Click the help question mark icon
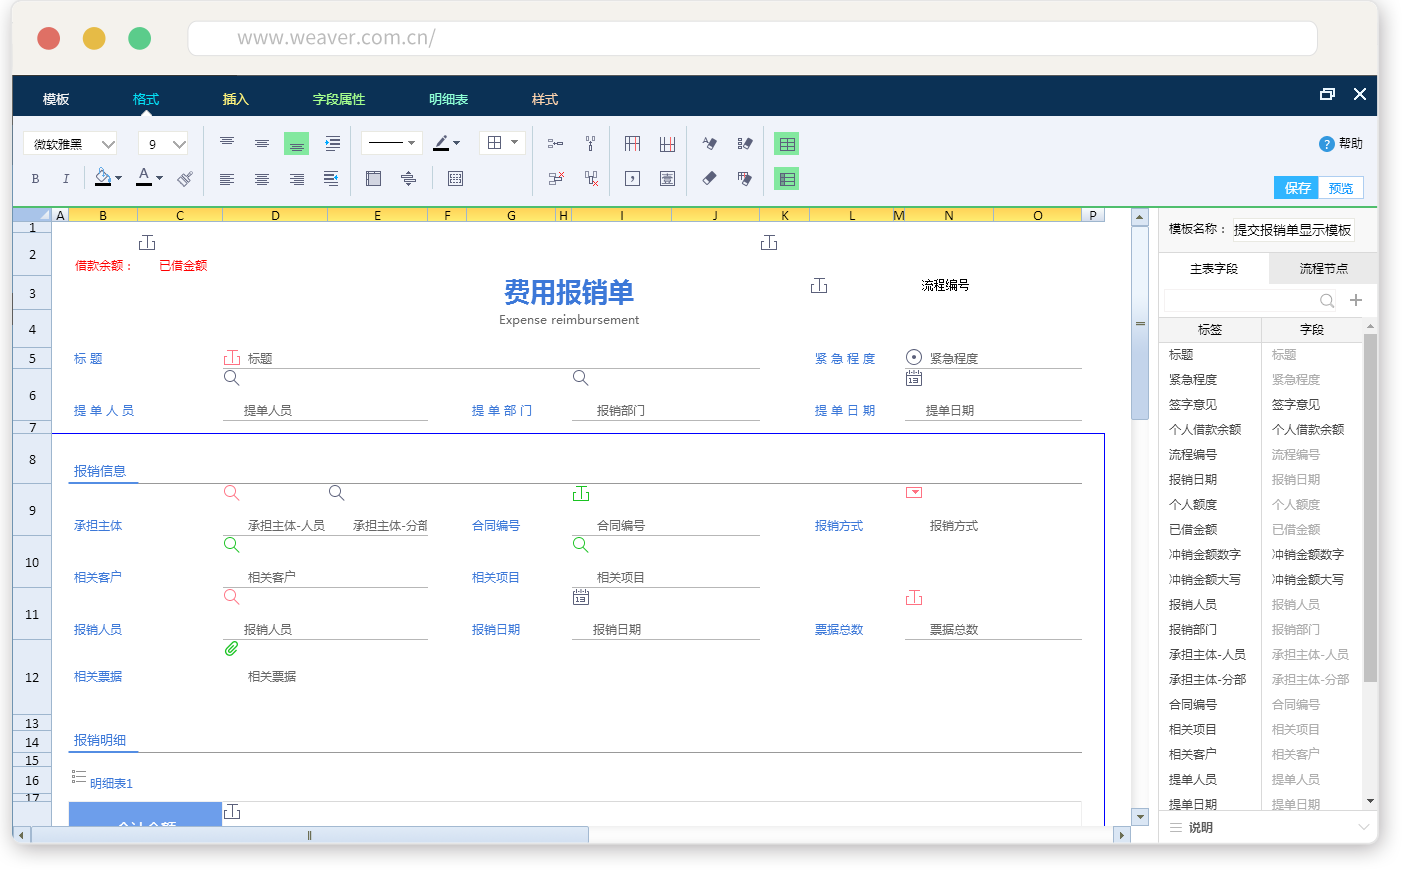Image resolution: width=1425 pixels, height=875 pixels. (x=1326, y=144)
